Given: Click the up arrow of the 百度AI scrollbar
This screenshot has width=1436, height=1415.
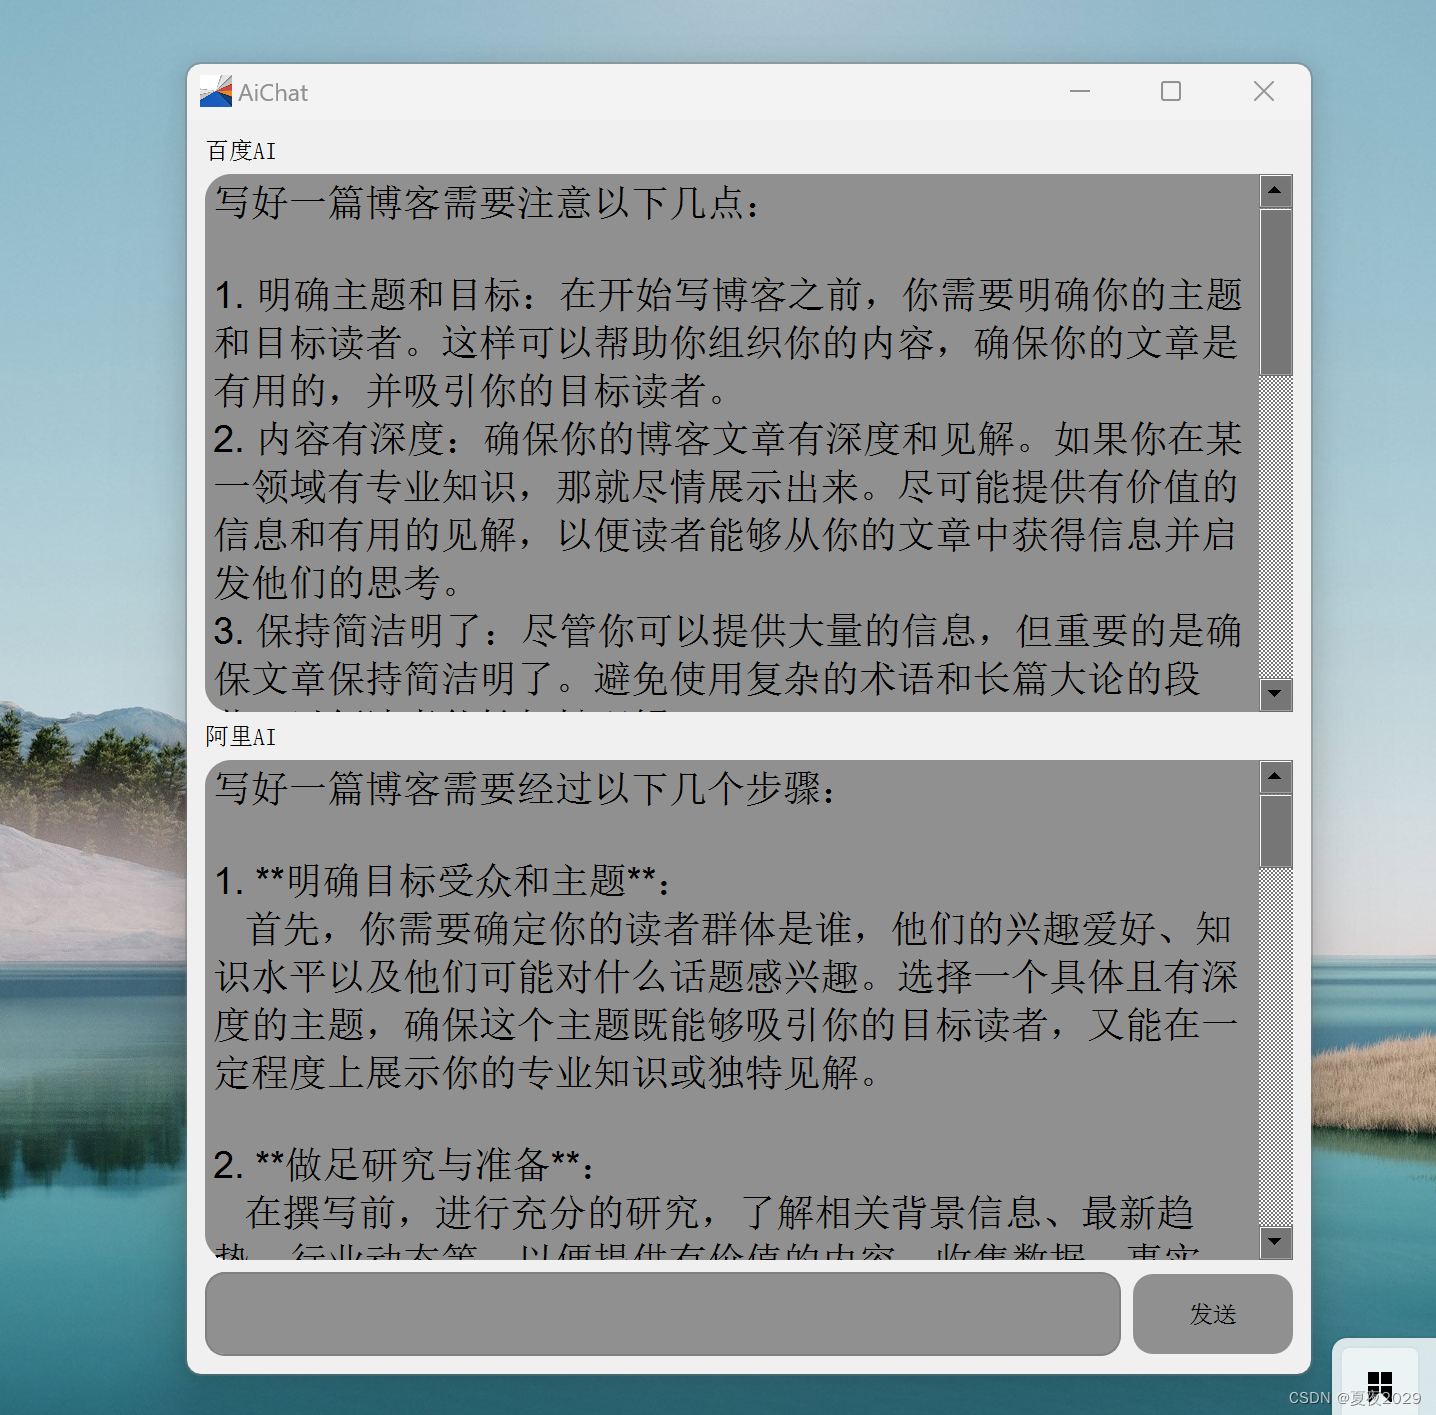Looking at the screenshot, I should point(1275,191).
